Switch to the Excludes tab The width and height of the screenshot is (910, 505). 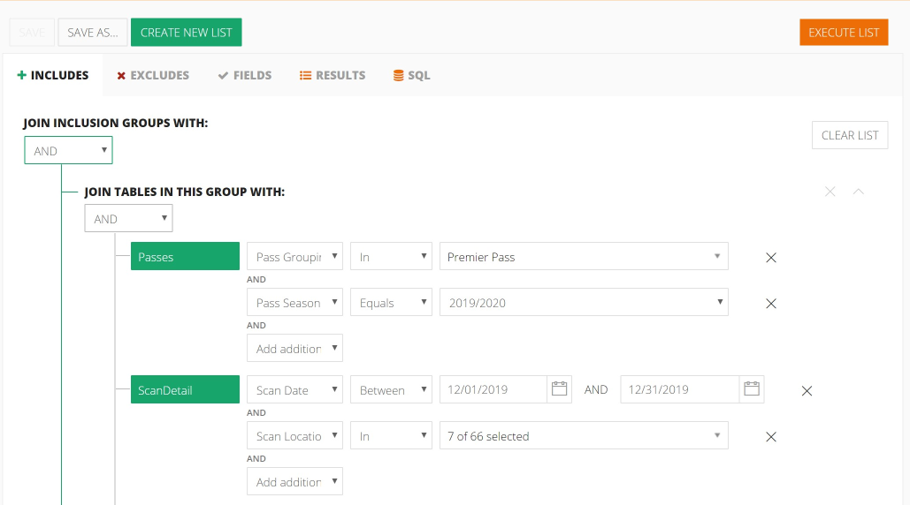tap(153, 75)
